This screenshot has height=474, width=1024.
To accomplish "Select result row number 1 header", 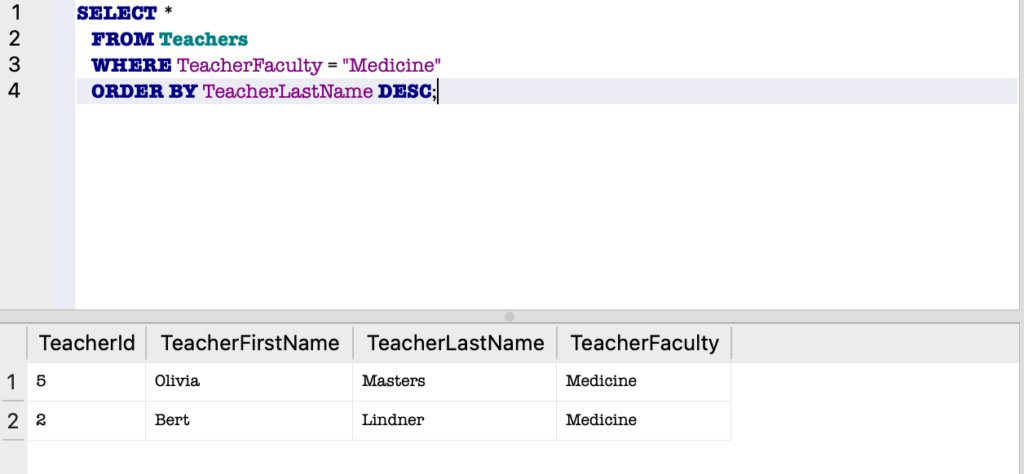I will pyautogui.click(x=12, y=381).
